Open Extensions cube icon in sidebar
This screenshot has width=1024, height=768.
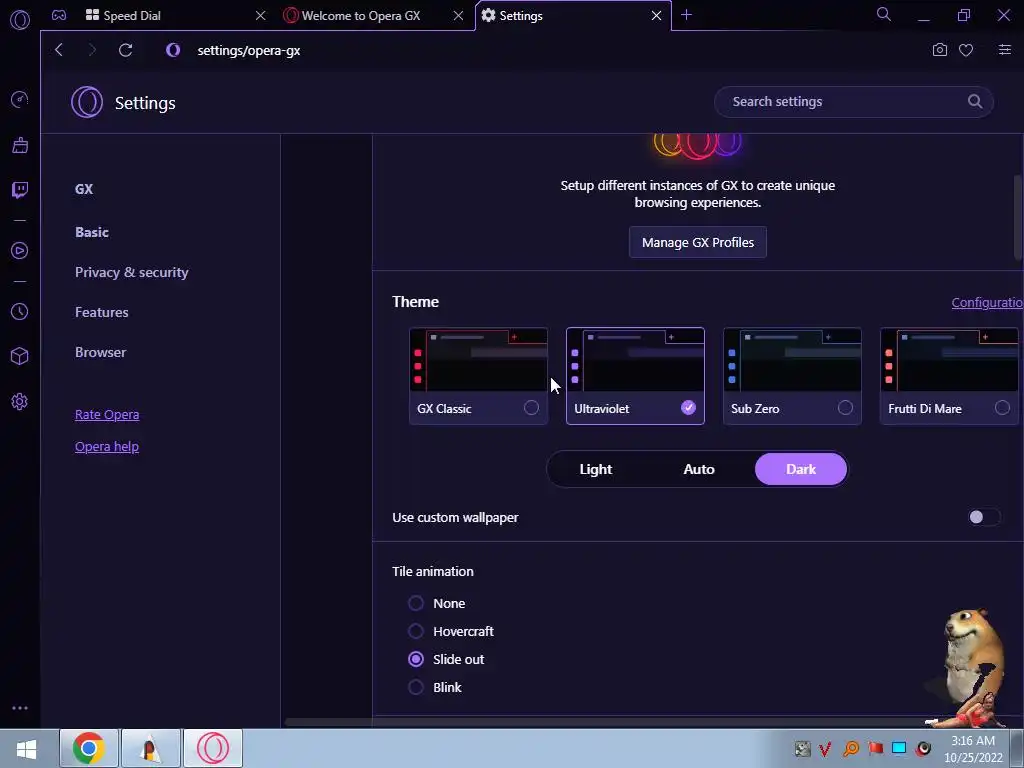click(x=20, y=356)
